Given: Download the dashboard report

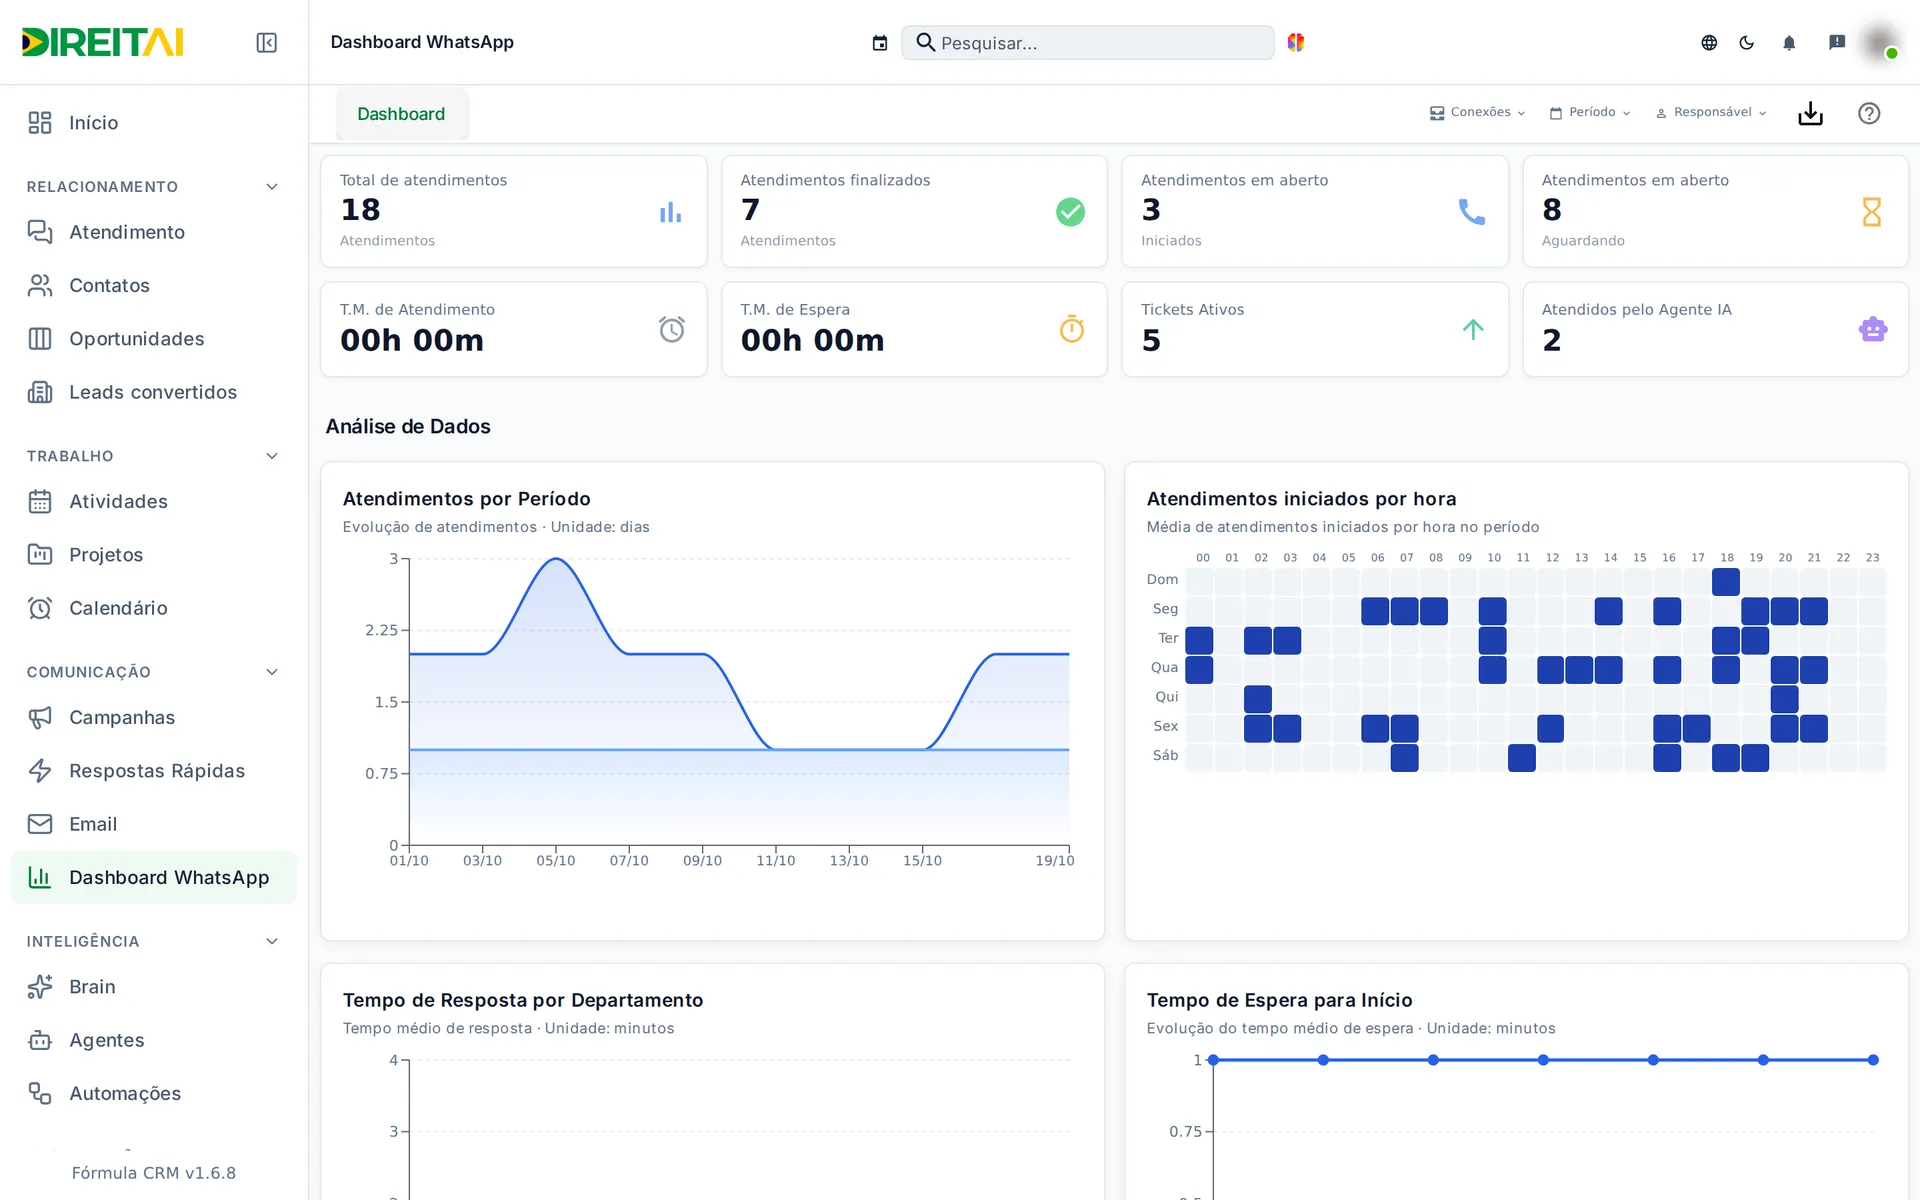Looking at the screenshot, I should (x=1811, y=113).
